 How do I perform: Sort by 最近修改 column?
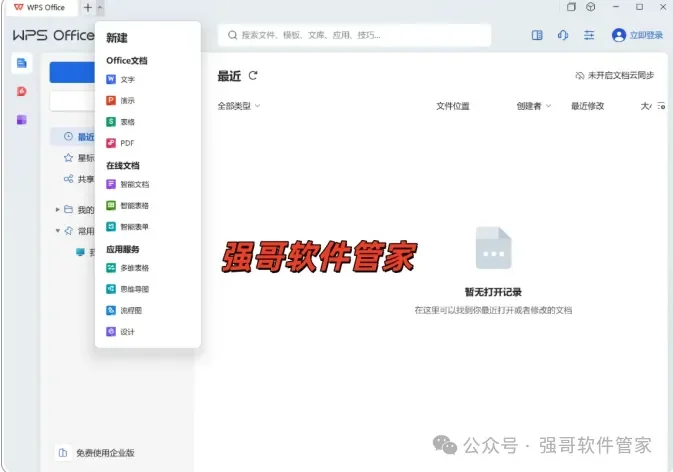tap(587, 106)
